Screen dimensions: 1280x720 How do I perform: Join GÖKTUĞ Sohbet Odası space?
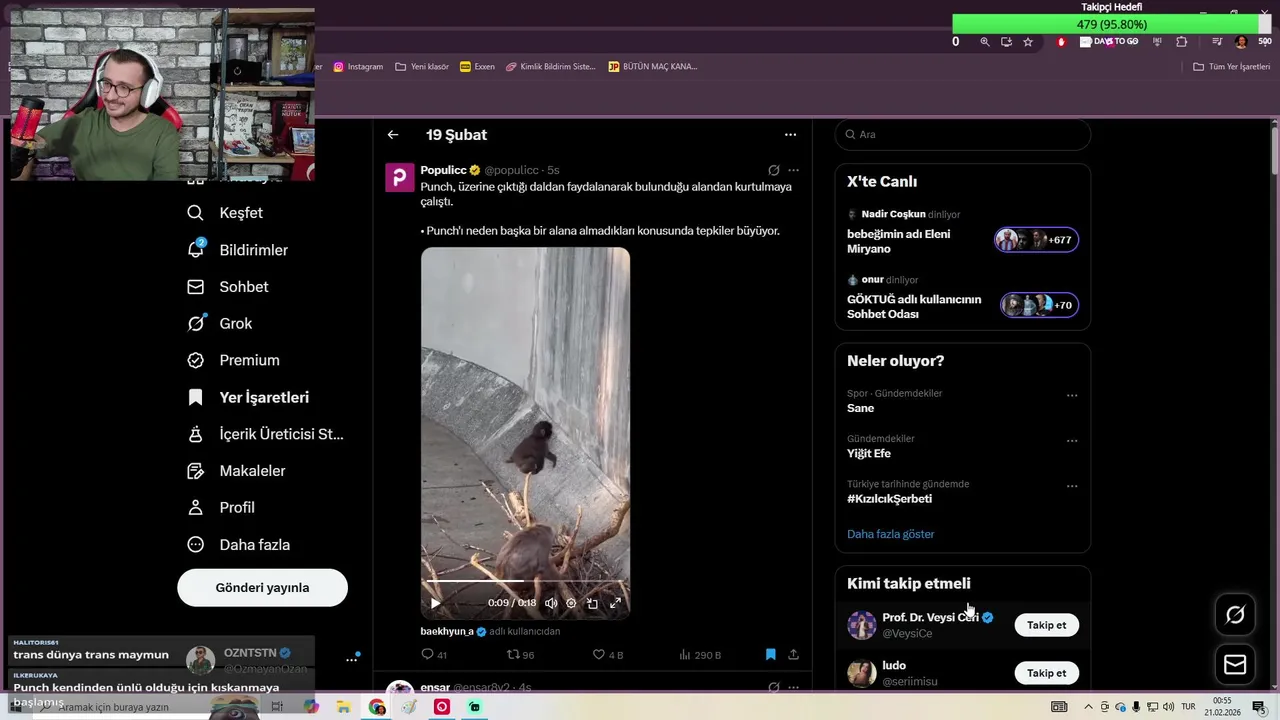[1039, 305]
